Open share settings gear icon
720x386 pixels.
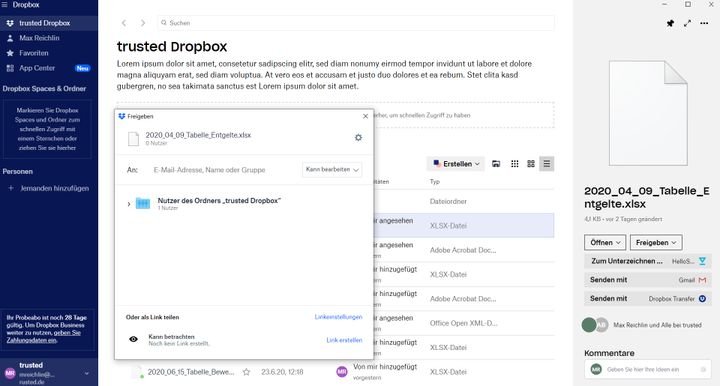pyautogui.click(x=358, y=138)
